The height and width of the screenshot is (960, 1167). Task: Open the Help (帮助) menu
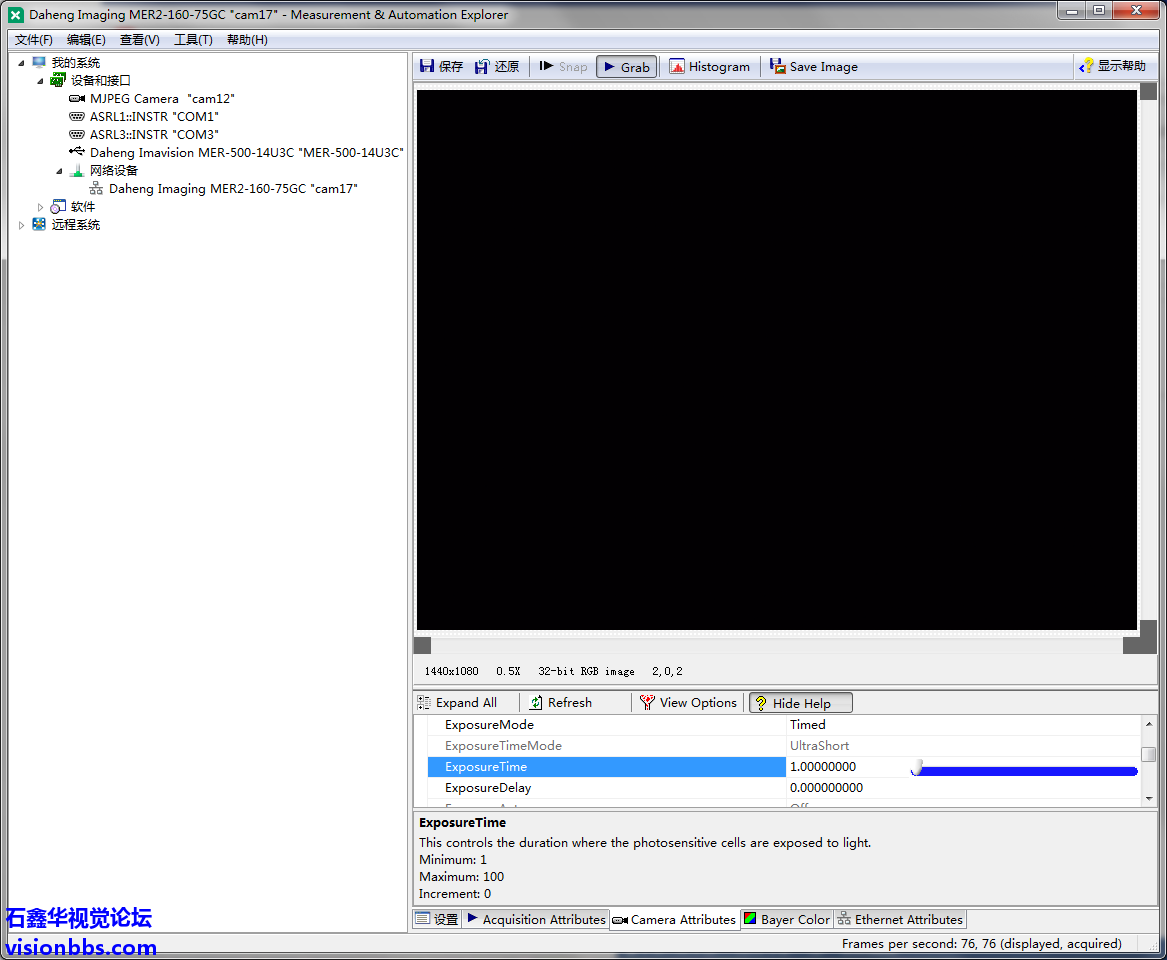[247, 40]
